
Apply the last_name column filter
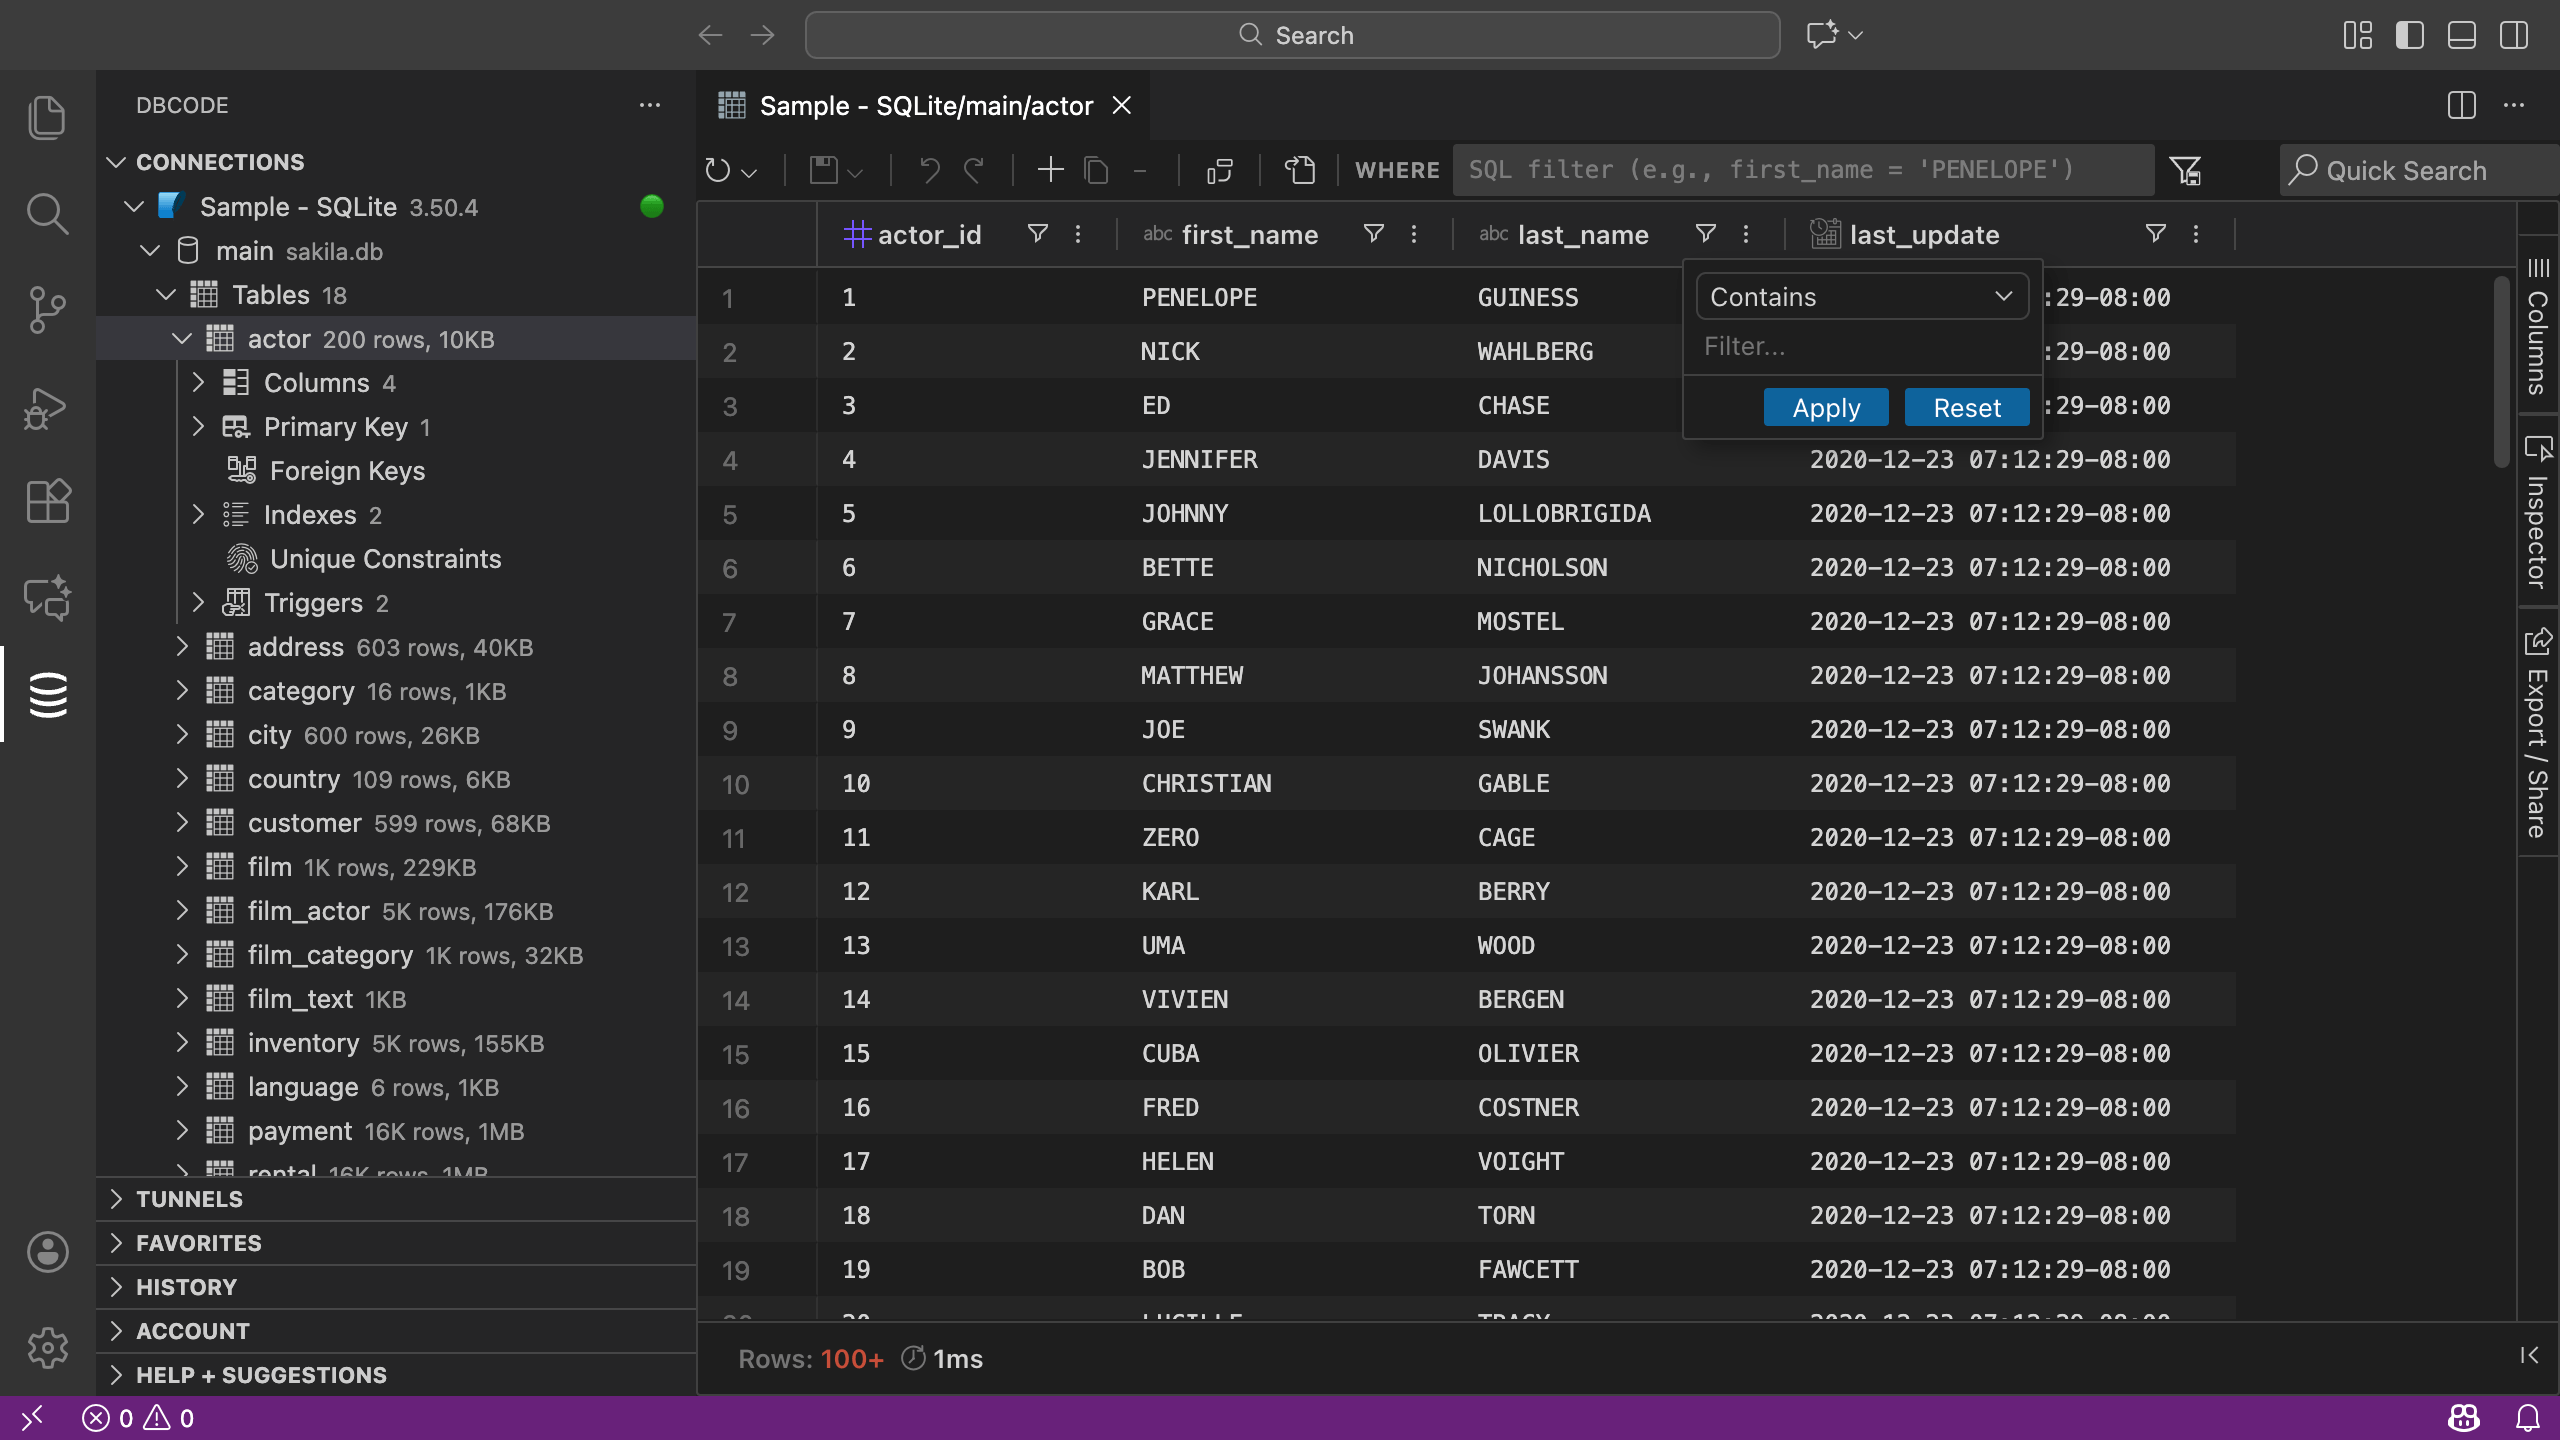(1824, 407)
